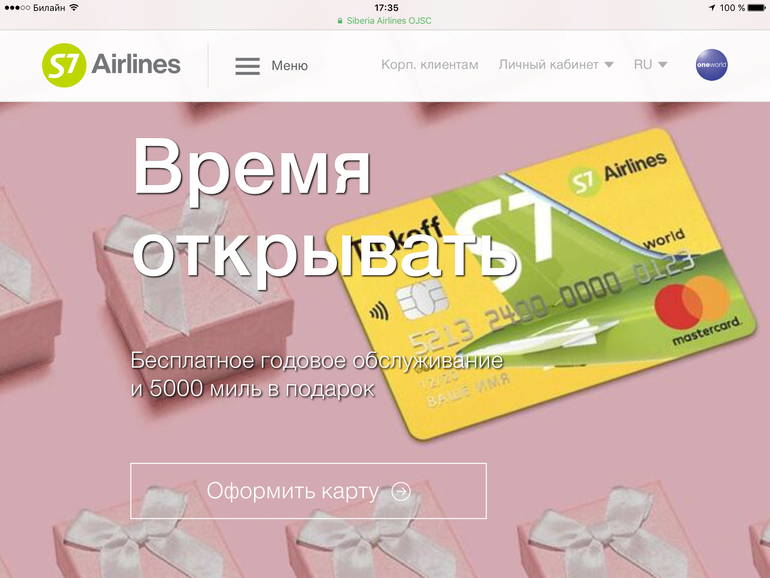770x578 pixels.
Task: Tap the Время открывать headline
Action: pos(323,211)
